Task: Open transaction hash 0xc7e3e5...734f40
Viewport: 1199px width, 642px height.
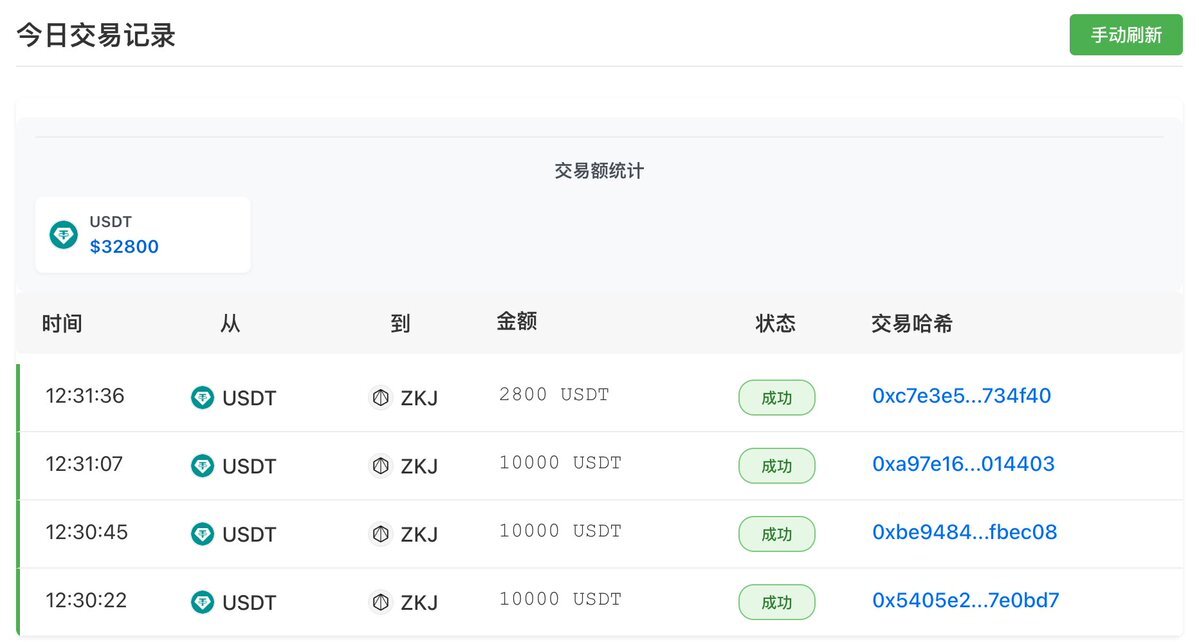Action: click(961, 395)
